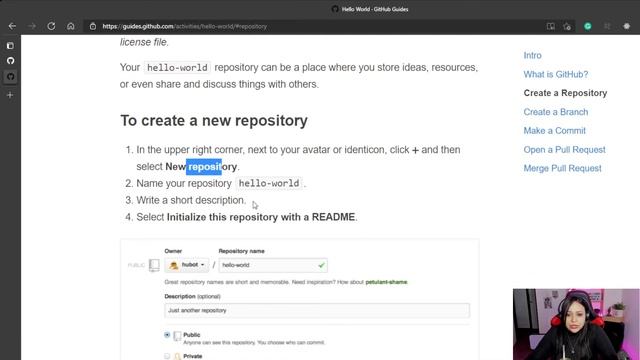Click 'Write a short description.' step text

[x=191, y=200]
